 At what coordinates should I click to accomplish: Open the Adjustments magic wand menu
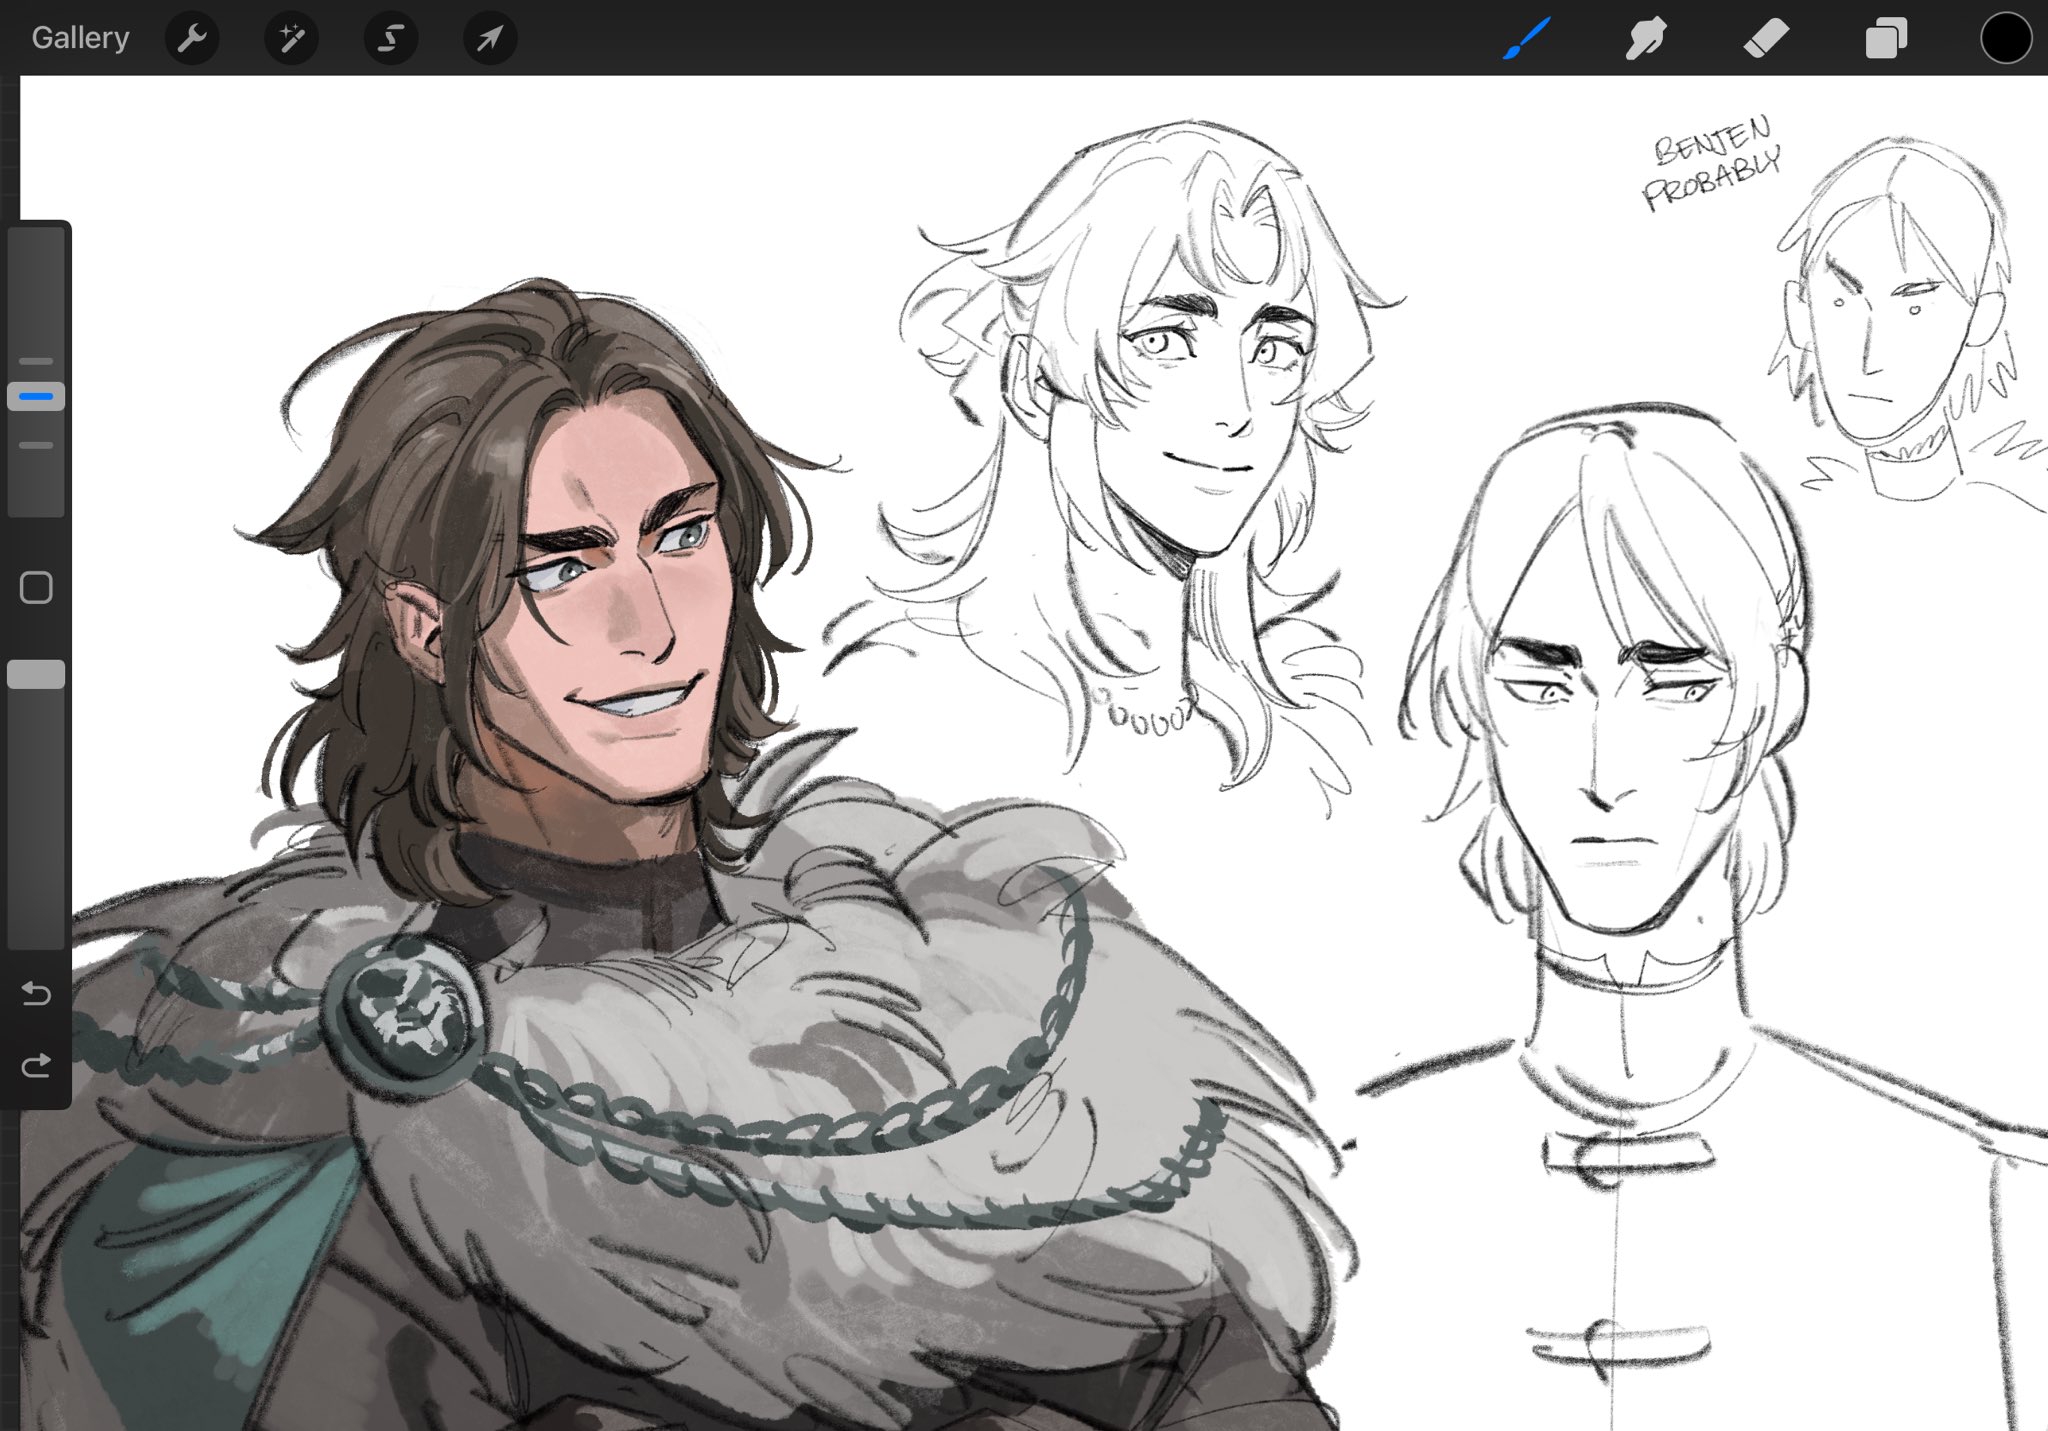[x=291, y=39]
